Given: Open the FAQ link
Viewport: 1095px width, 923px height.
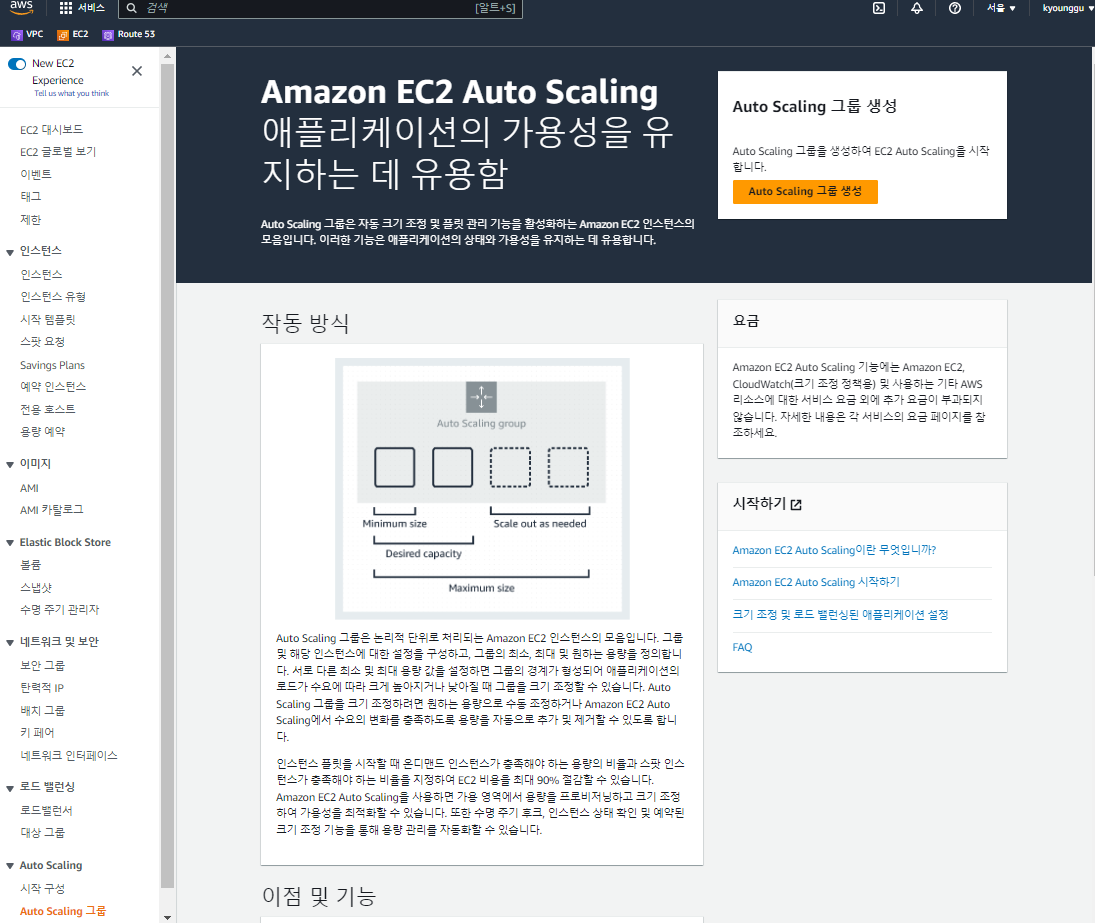Looking at the screenshot, I should click(742, 647).
